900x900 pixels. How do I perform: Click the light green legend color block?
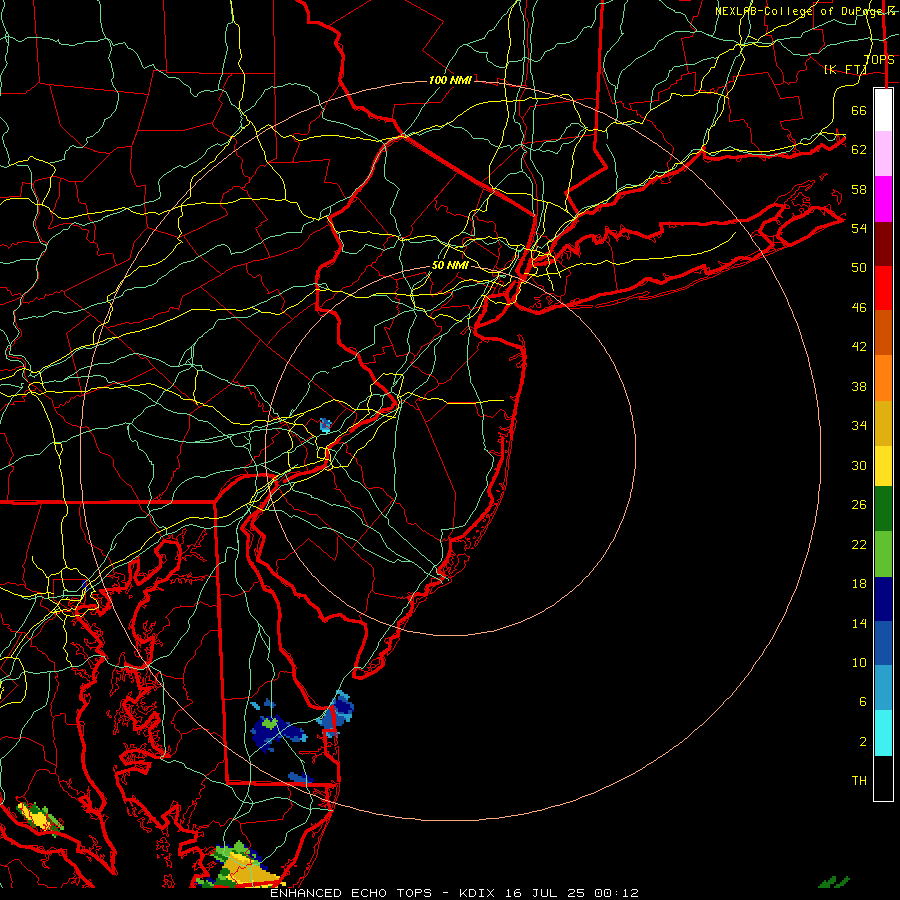click(883, 554)
